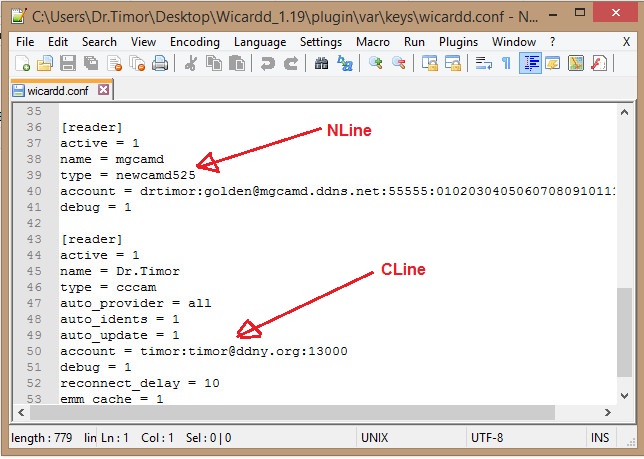The height and width of the screenshot is (459, 644).
Task: Undo last edit with Undo arrow
Action: 267,64
